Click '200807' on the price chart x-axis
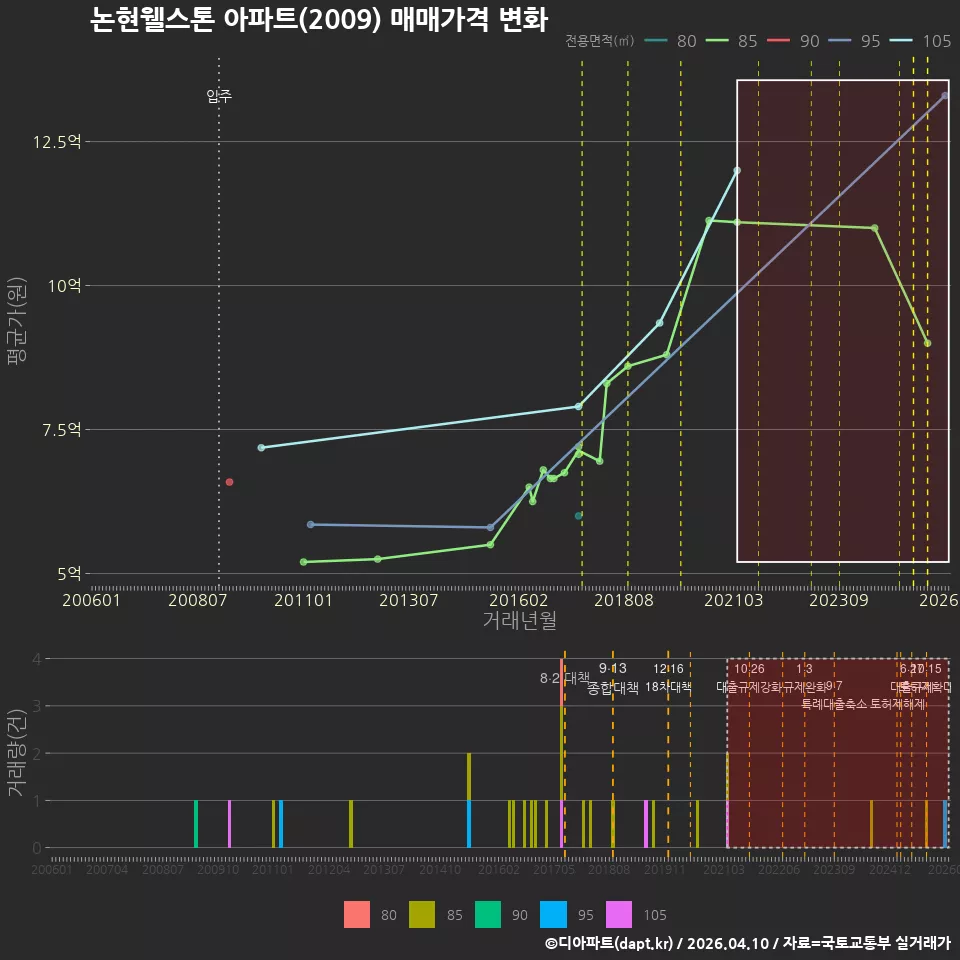This screenshot has width=960, height=960. [197, 600]
